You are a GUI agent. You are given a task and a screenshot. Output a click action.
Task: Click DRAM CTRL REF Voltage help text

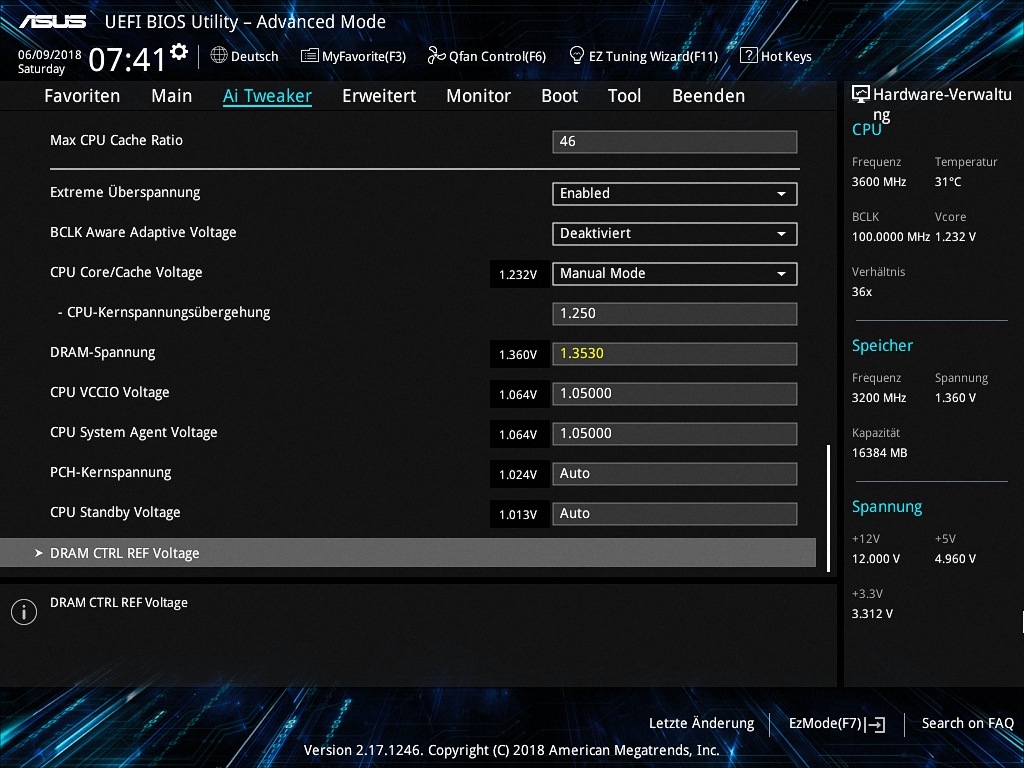click(119, 603)
